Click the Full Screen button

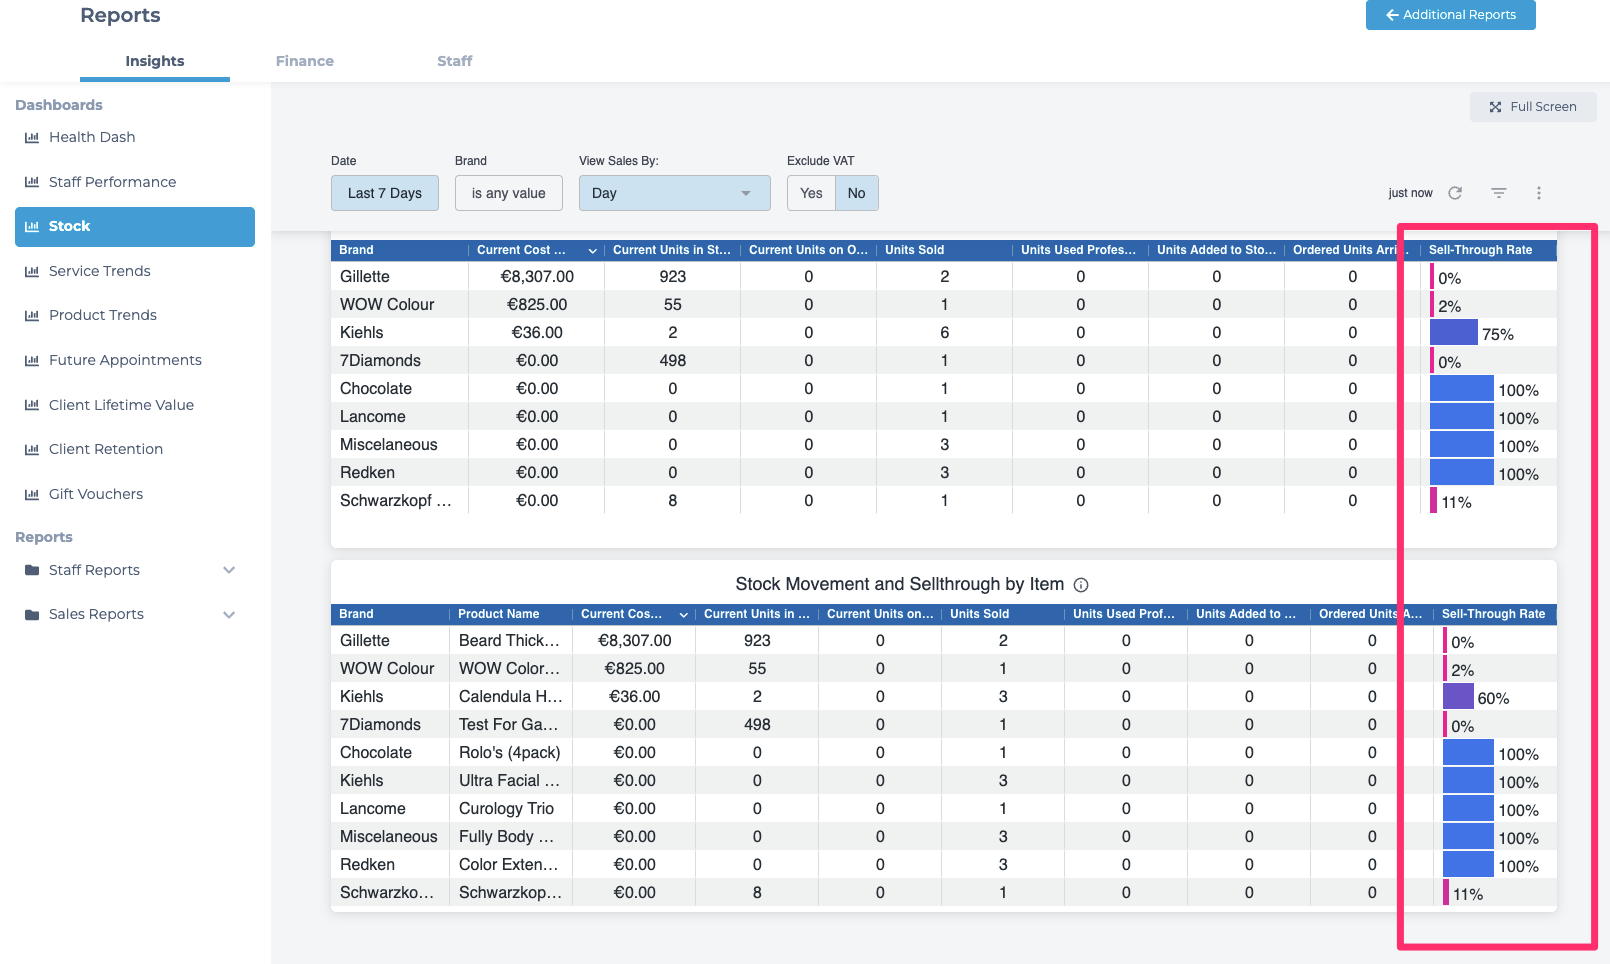[1533, 107]
